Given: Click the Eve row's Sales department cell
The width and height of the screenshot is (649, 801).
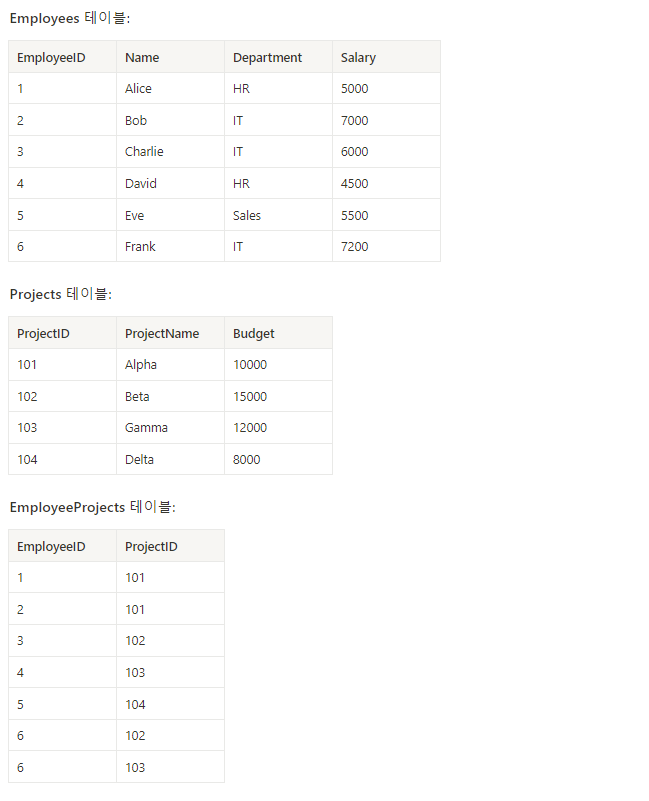Looking at the screenshot, I should pos(278,215).
